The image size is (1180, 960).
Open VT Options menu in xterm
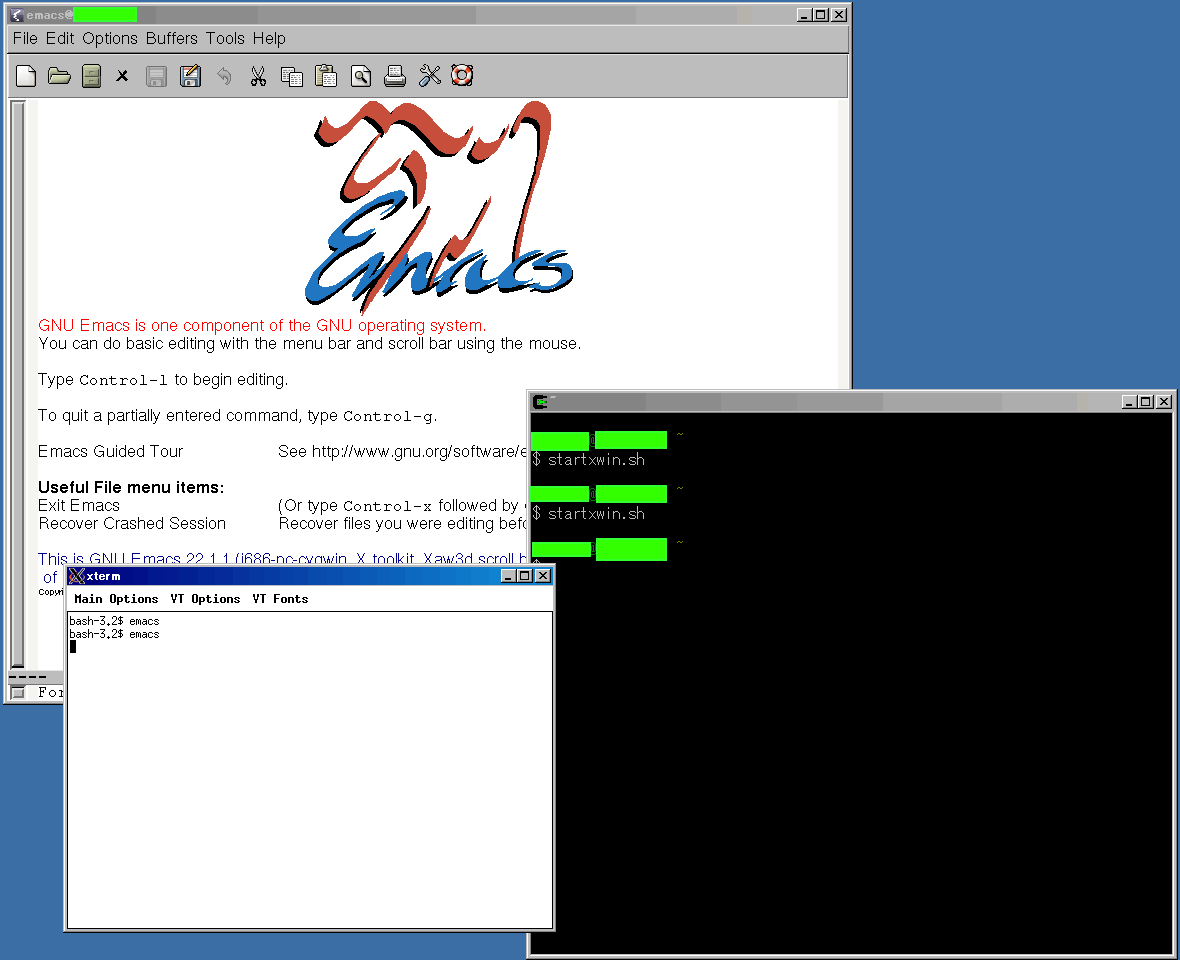(x=205, y=599)
